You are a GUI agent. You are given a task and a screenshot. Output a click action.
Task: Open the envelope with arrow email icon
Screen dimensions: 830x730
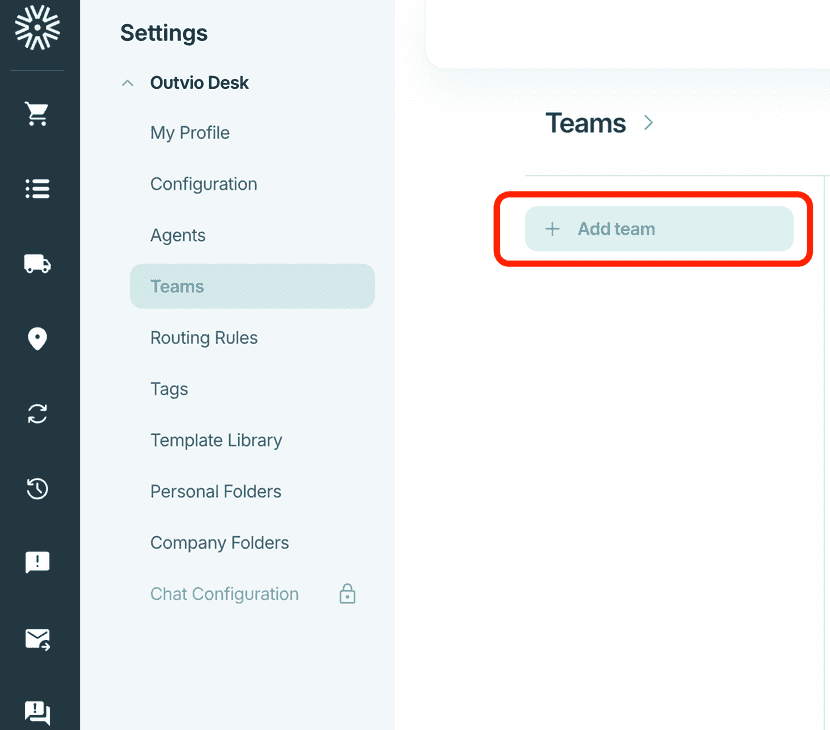[37, 639]
